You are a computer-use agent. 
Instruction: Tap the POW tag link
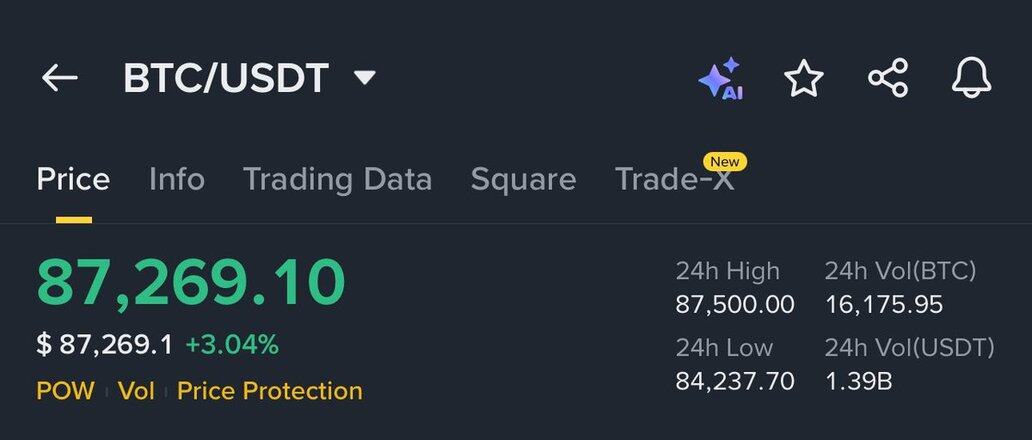click(65, 391)
